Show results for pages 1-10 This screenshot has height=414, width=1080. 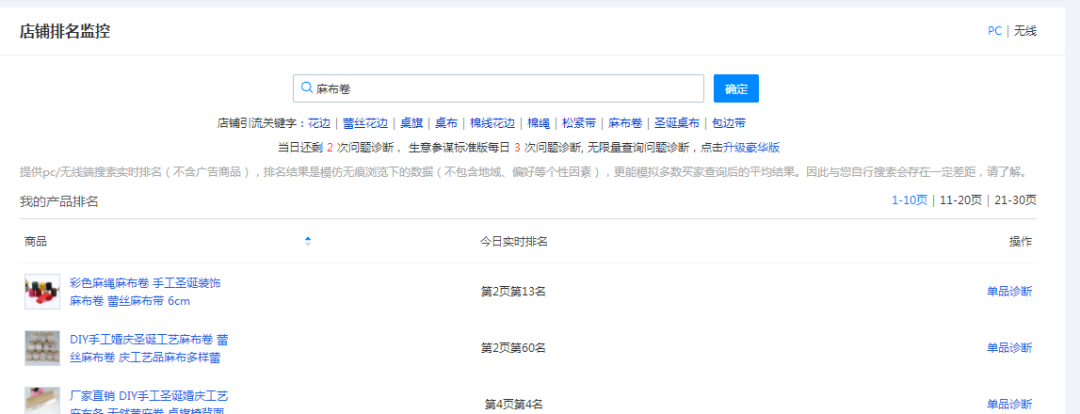909,200
